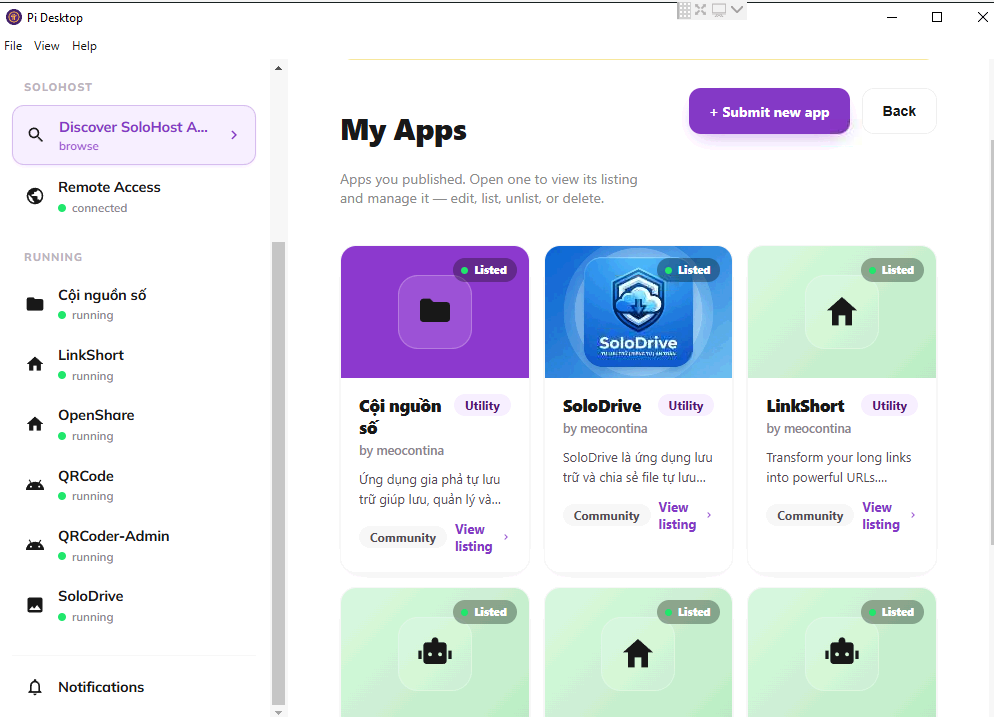Viewport: 994px width, 717px height.
Task: Click the Pi Desktop app logo icon
Action: [13, 17]
